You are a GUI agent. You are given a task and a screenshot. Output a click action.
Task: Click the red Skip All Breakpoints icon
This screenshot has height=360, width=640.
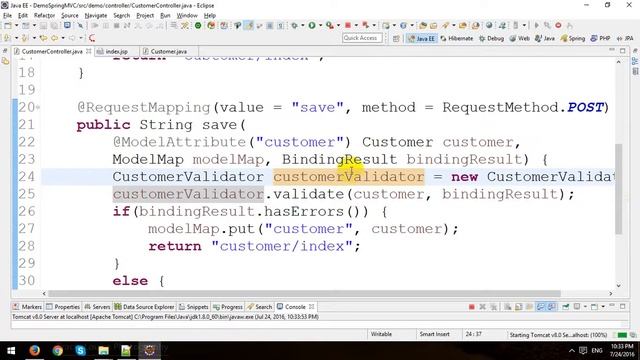point(558,25)
